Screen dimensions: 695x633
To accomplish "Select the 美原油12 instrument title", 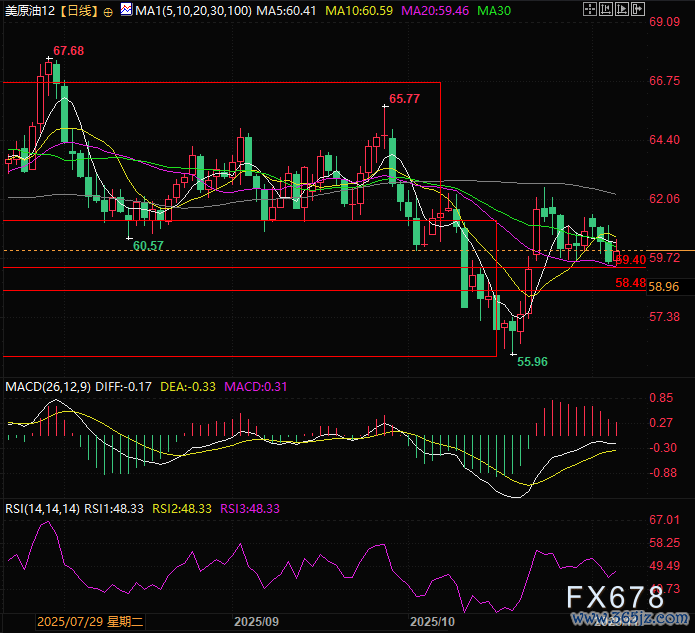I will point(28,11).
